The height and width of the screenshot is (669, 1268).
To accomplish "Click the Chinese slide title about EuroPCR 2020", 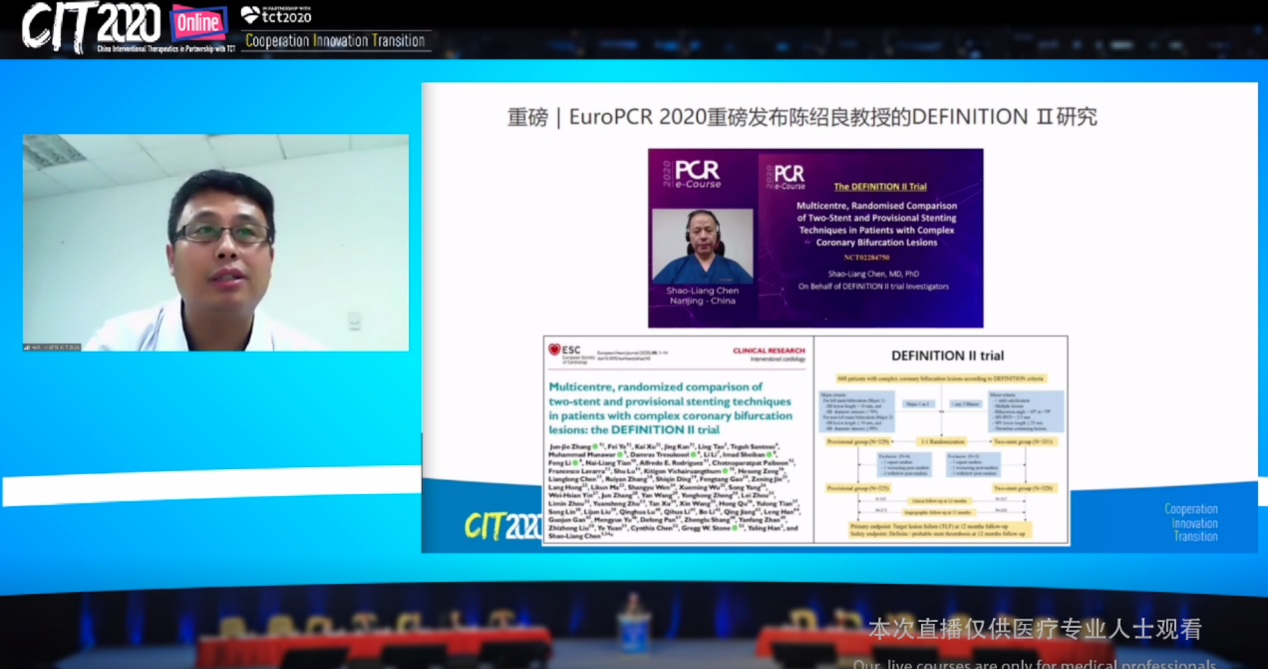I will click(x=802, y=117).
